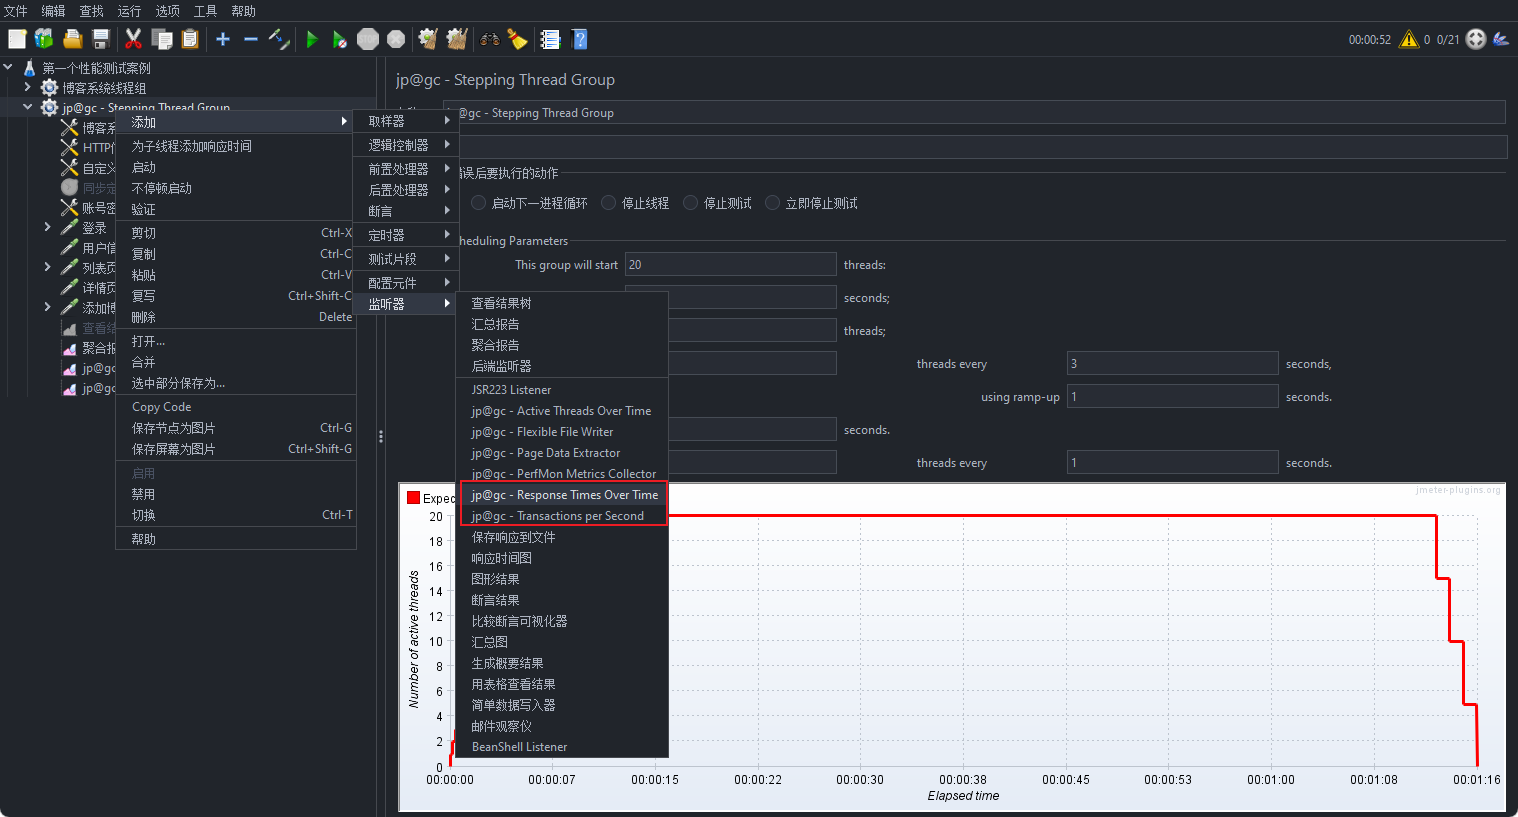Image resolution: width=1518 pixels, height=817 pixels.
Task: Click the Copy toolbar icon
Action: click(x=162, y=39)
